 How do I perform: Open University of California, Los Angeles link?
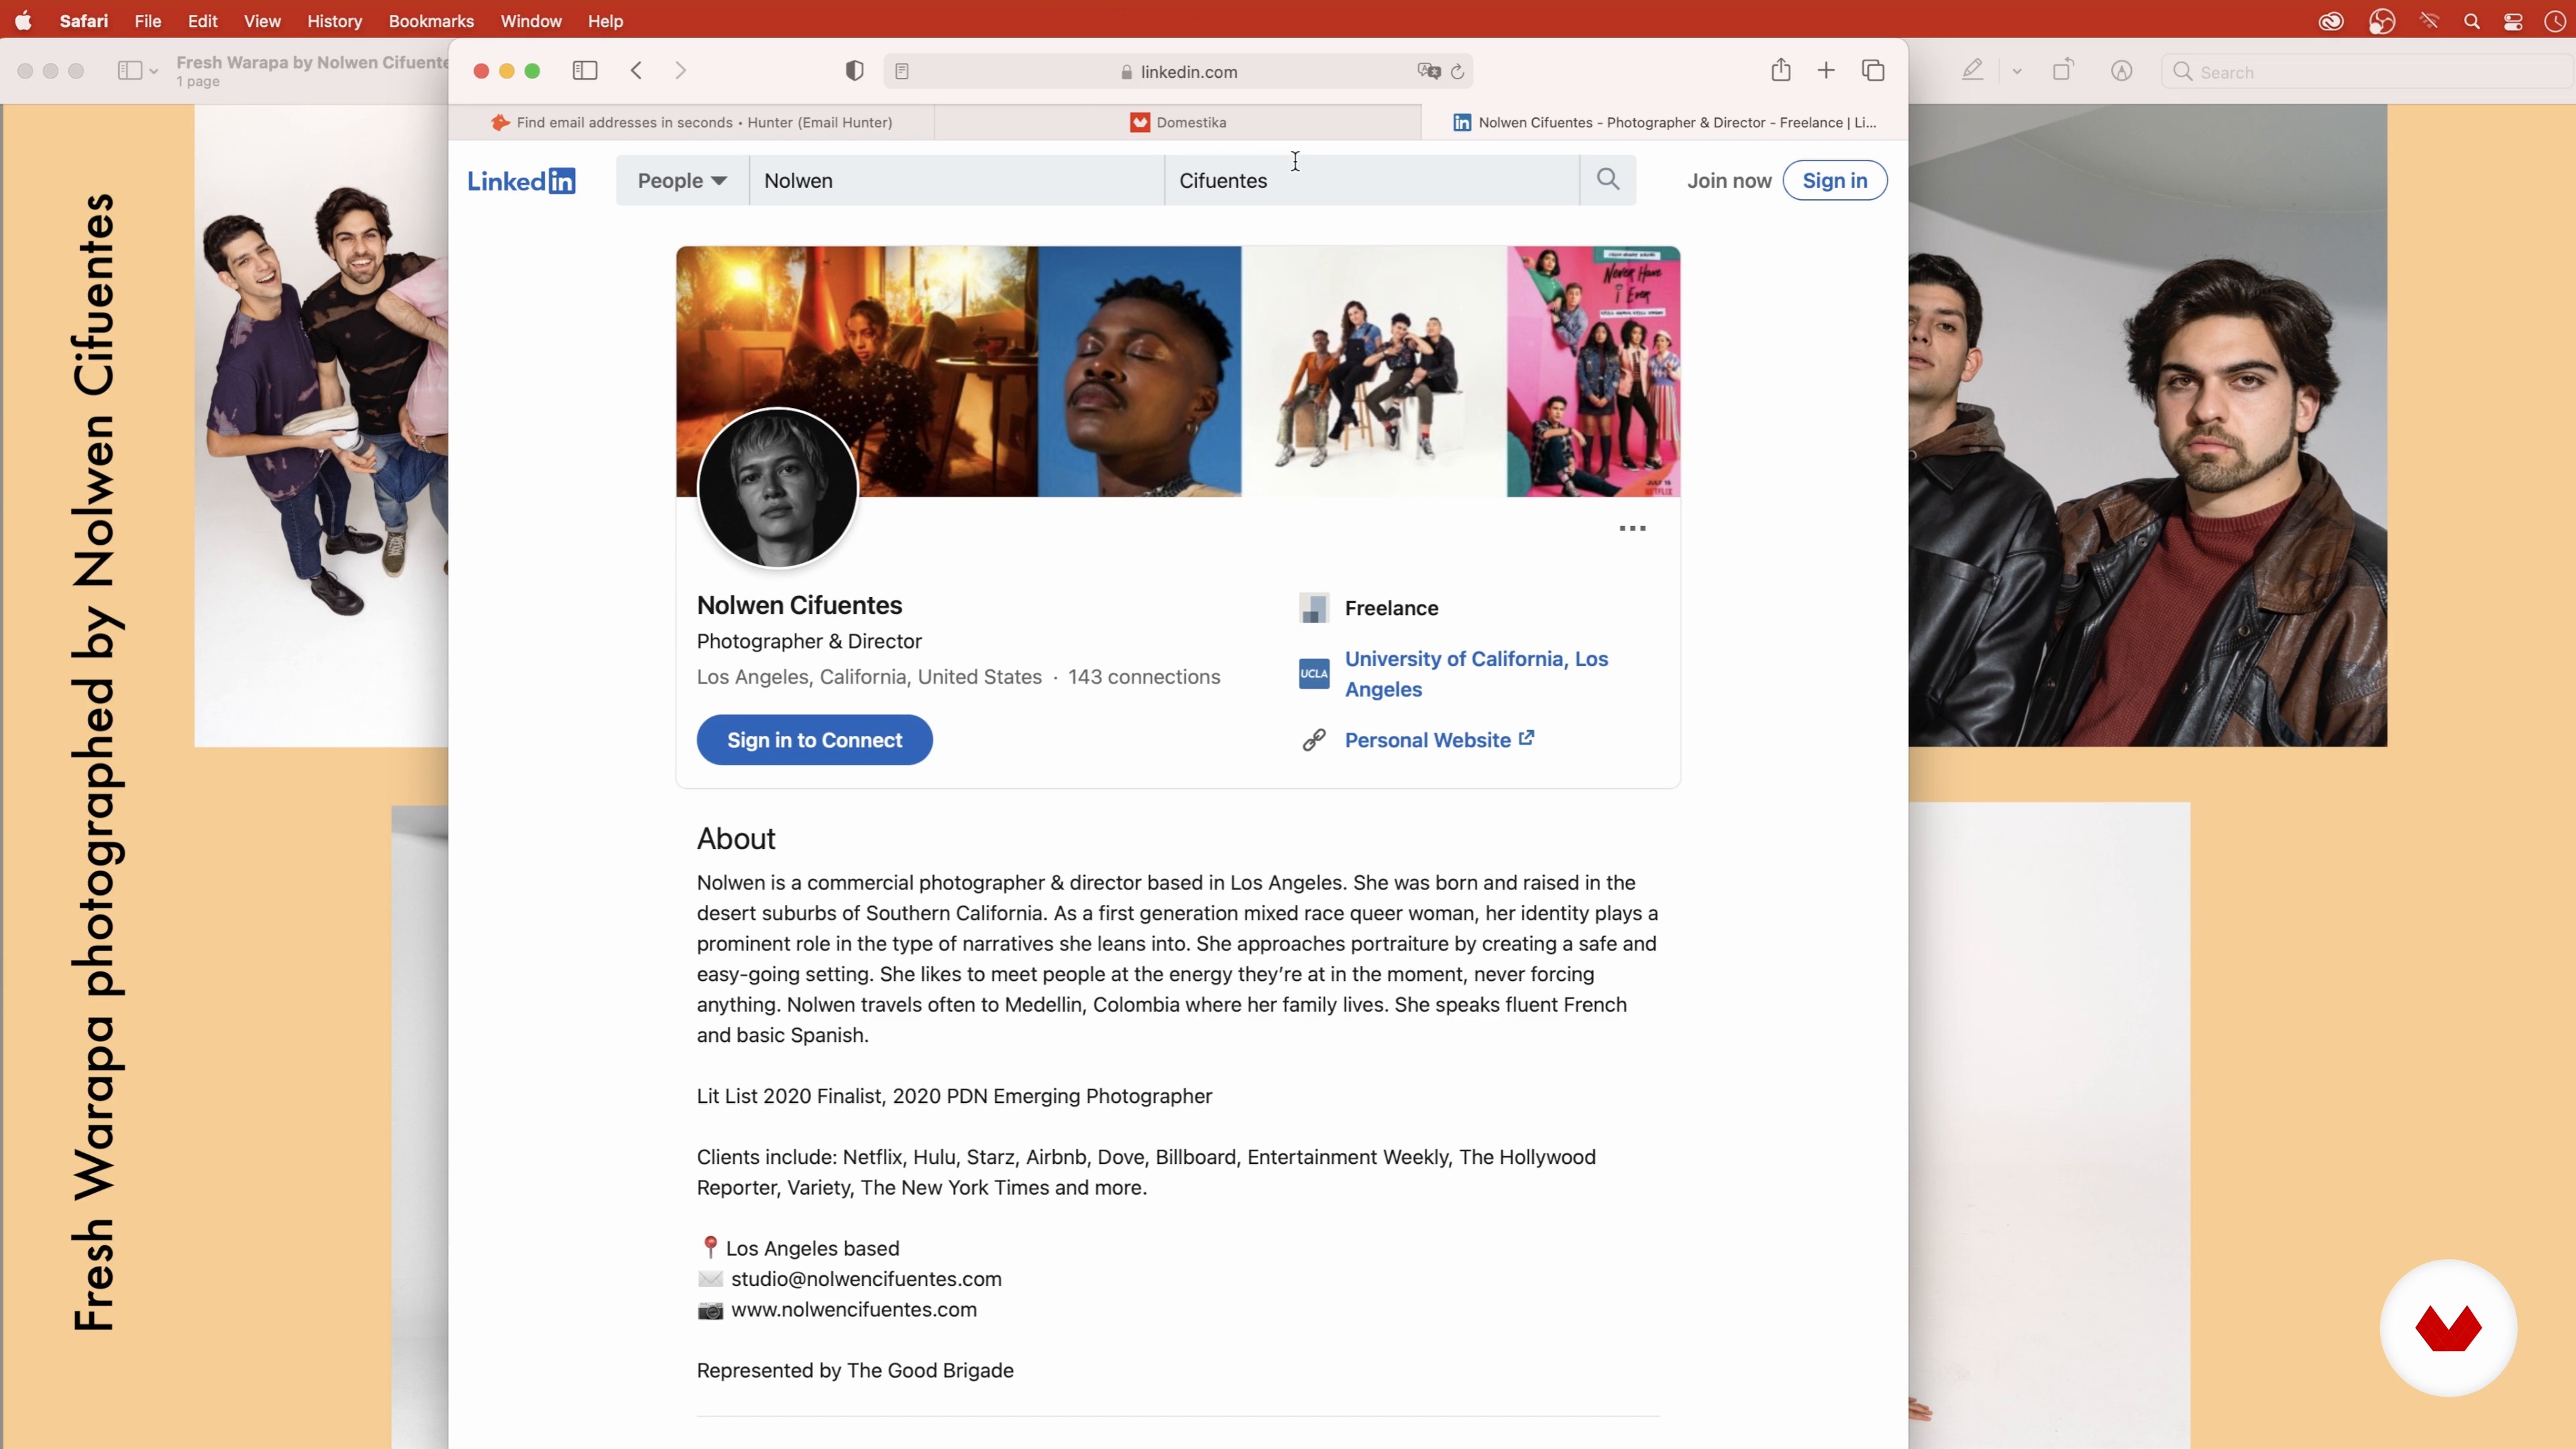(x=1476, y=674)
